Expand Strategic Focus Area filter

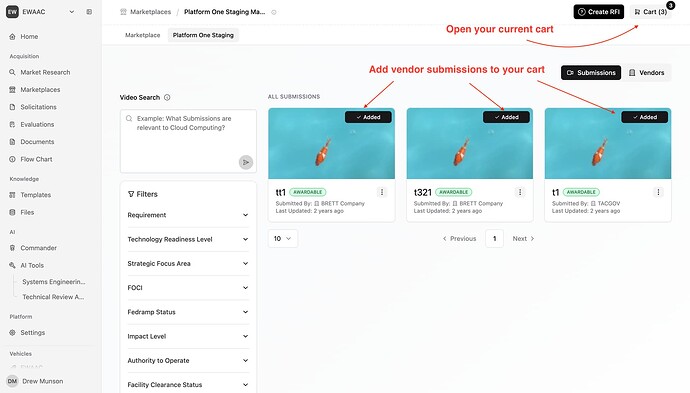coord(188,264)
